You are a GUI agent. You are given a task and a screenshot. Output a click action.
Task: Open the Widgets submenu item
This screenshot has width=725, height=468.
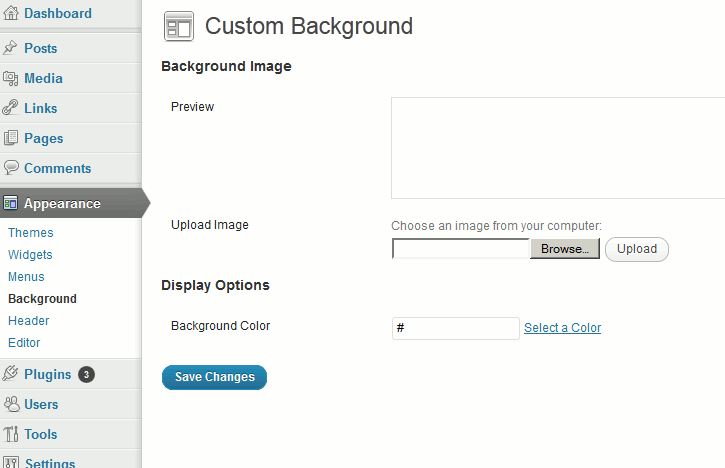pos(30,255)
